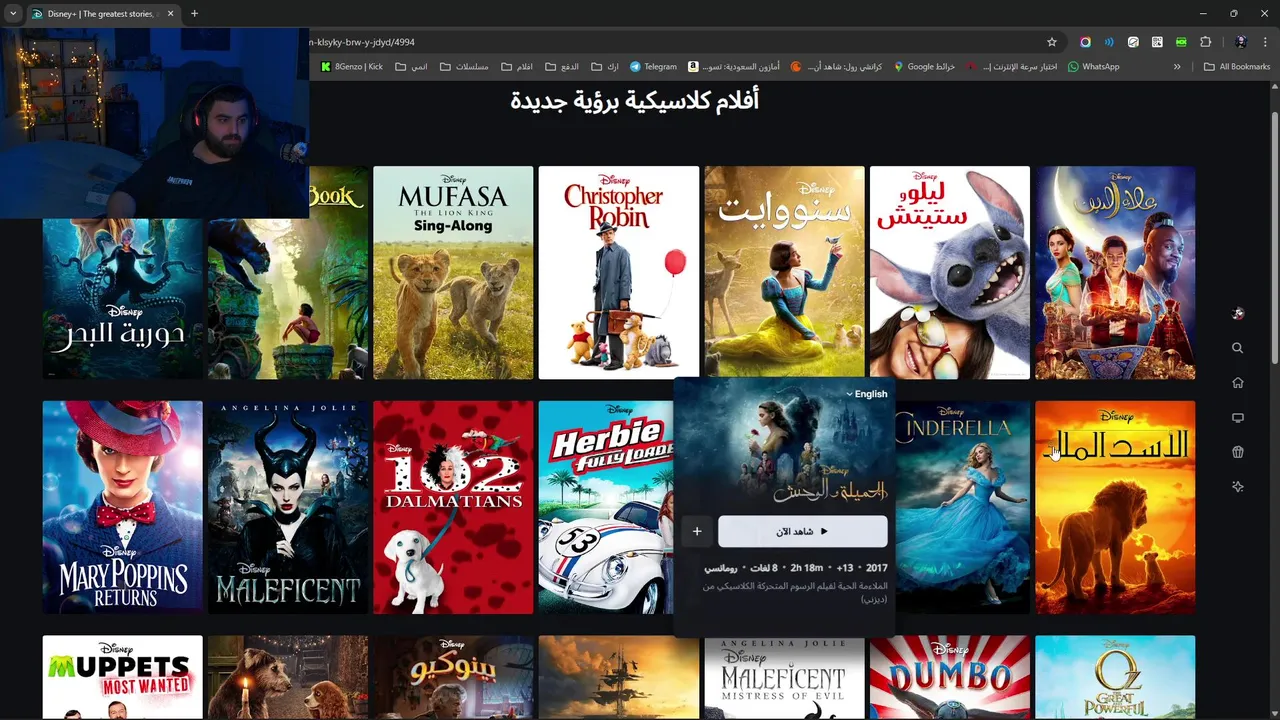Click the colorful circle extension icon
Screen dimensions: 1280x720
1085,42
